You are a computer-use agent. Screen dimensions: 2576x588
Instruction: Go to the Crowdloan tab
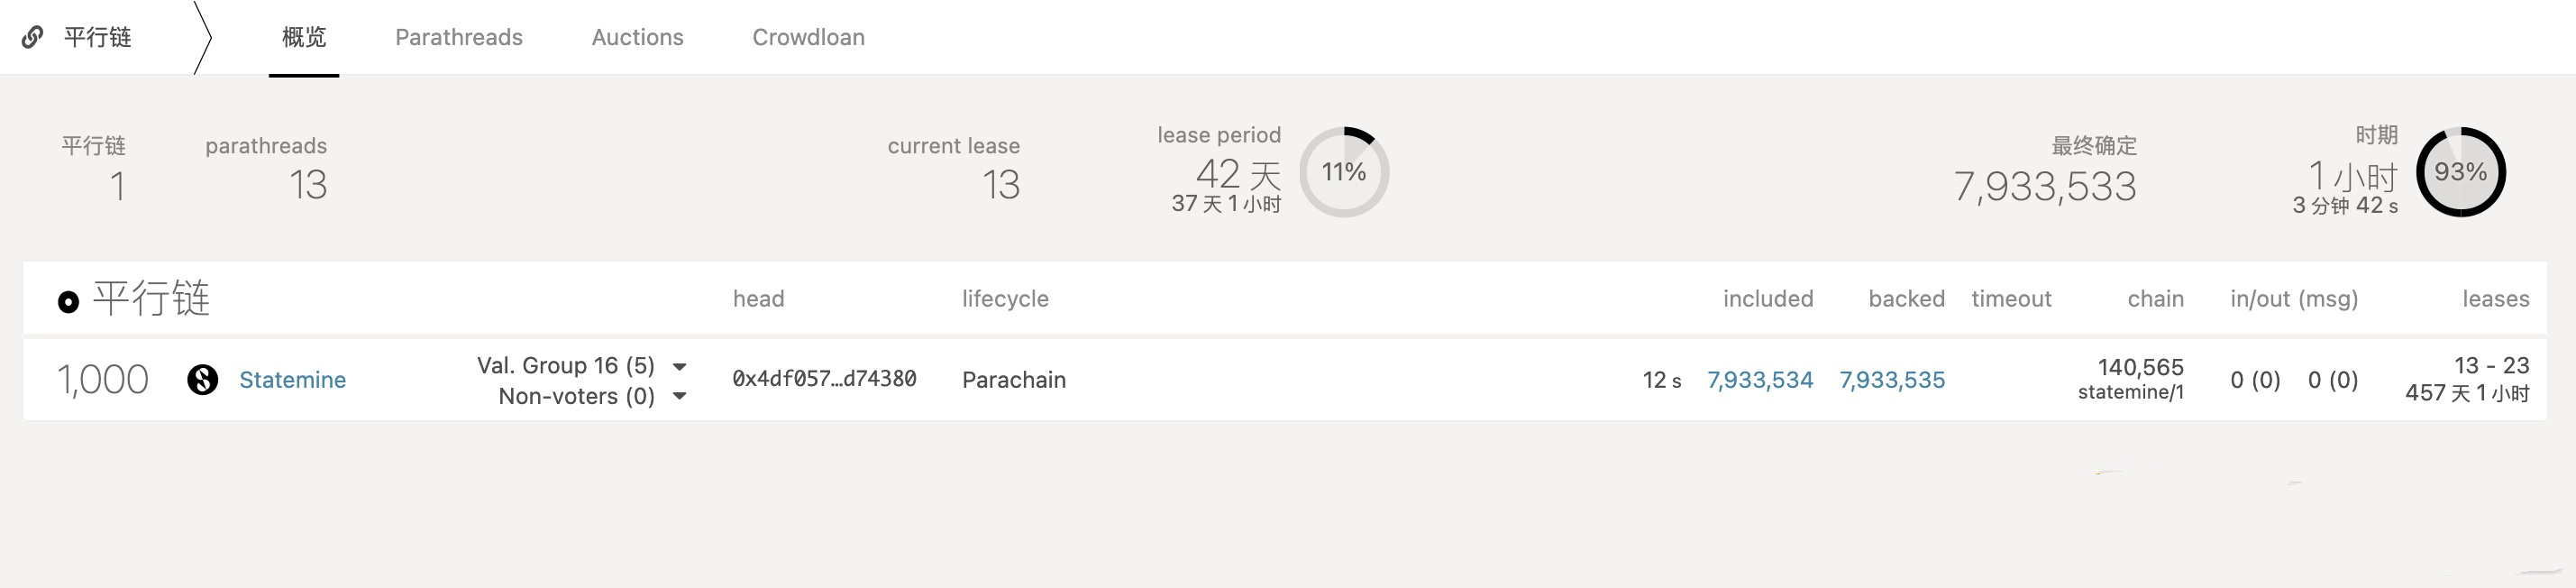[x=809, y=37]
